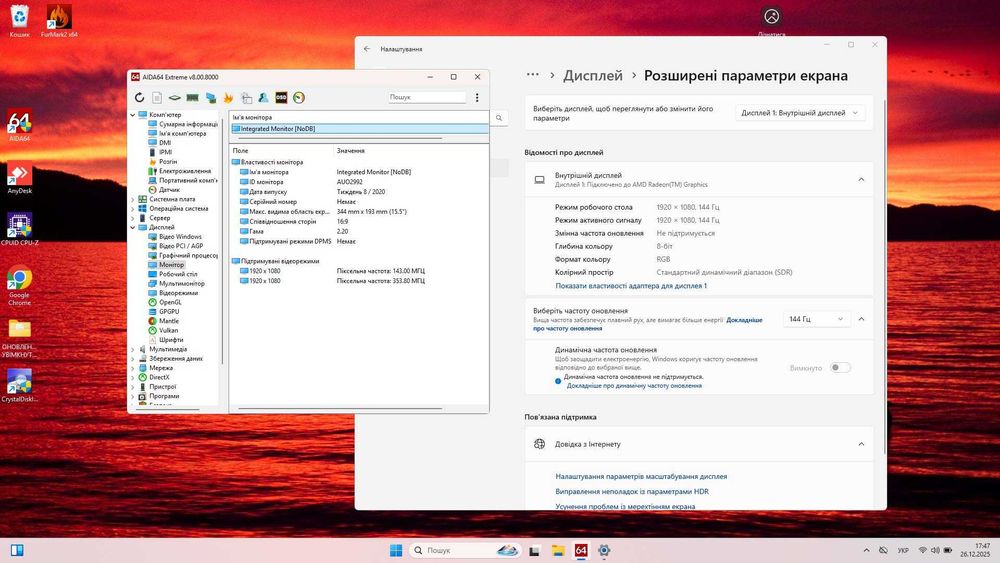Select OpenGL item in the Display tree

click(x=170, y=302)
